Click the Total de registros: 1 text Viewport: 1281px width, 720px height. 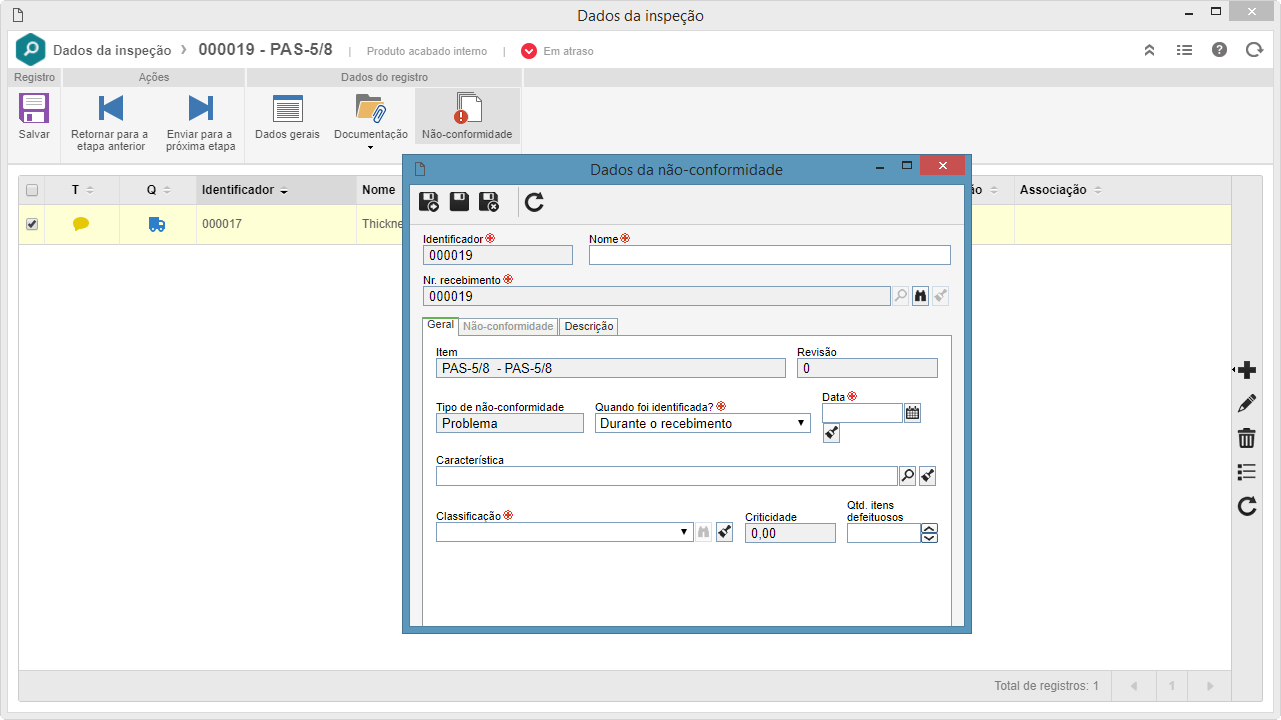click(x=1046, y=686)
